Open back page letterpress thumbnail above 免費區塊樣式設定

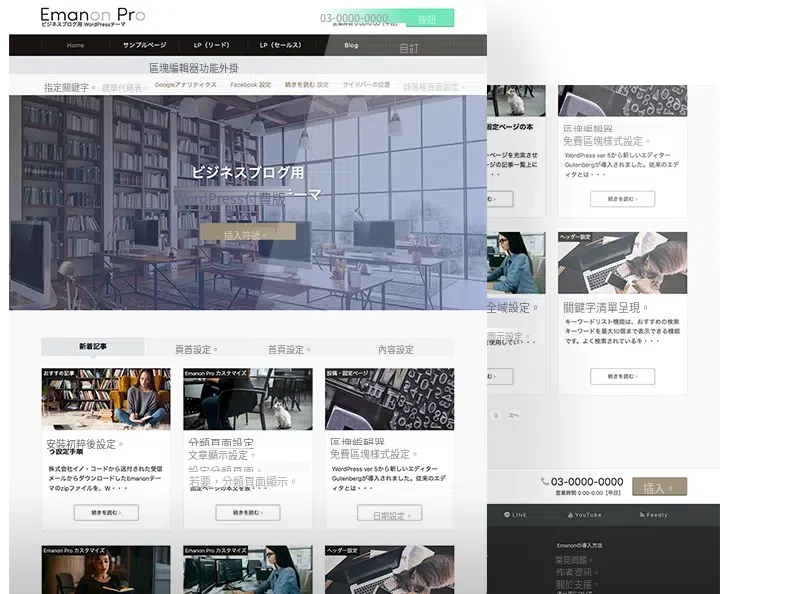point(622,101)
